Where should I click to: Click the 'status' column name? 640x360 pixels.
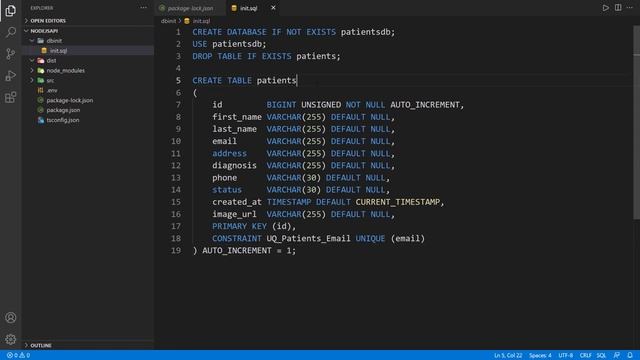point(227,190)
